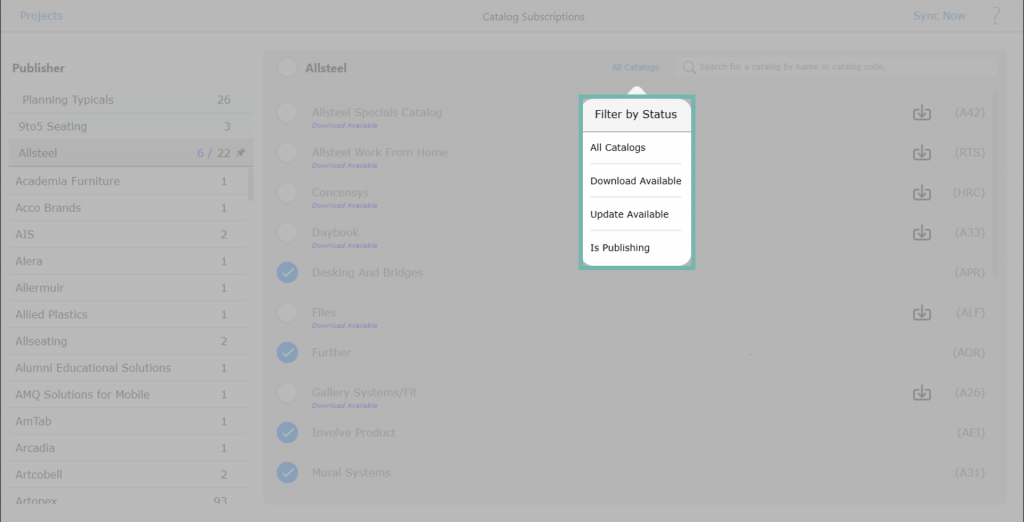The height and width of the screenshot is (522, 1024).
Task: Select AIS publisher
Action: pos(129,235)
